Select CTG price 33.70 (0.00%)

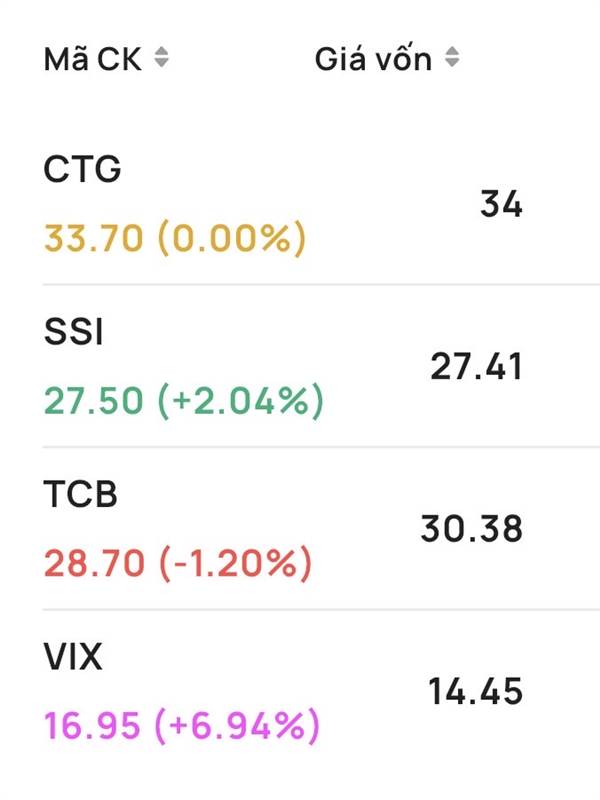(175, 238)
